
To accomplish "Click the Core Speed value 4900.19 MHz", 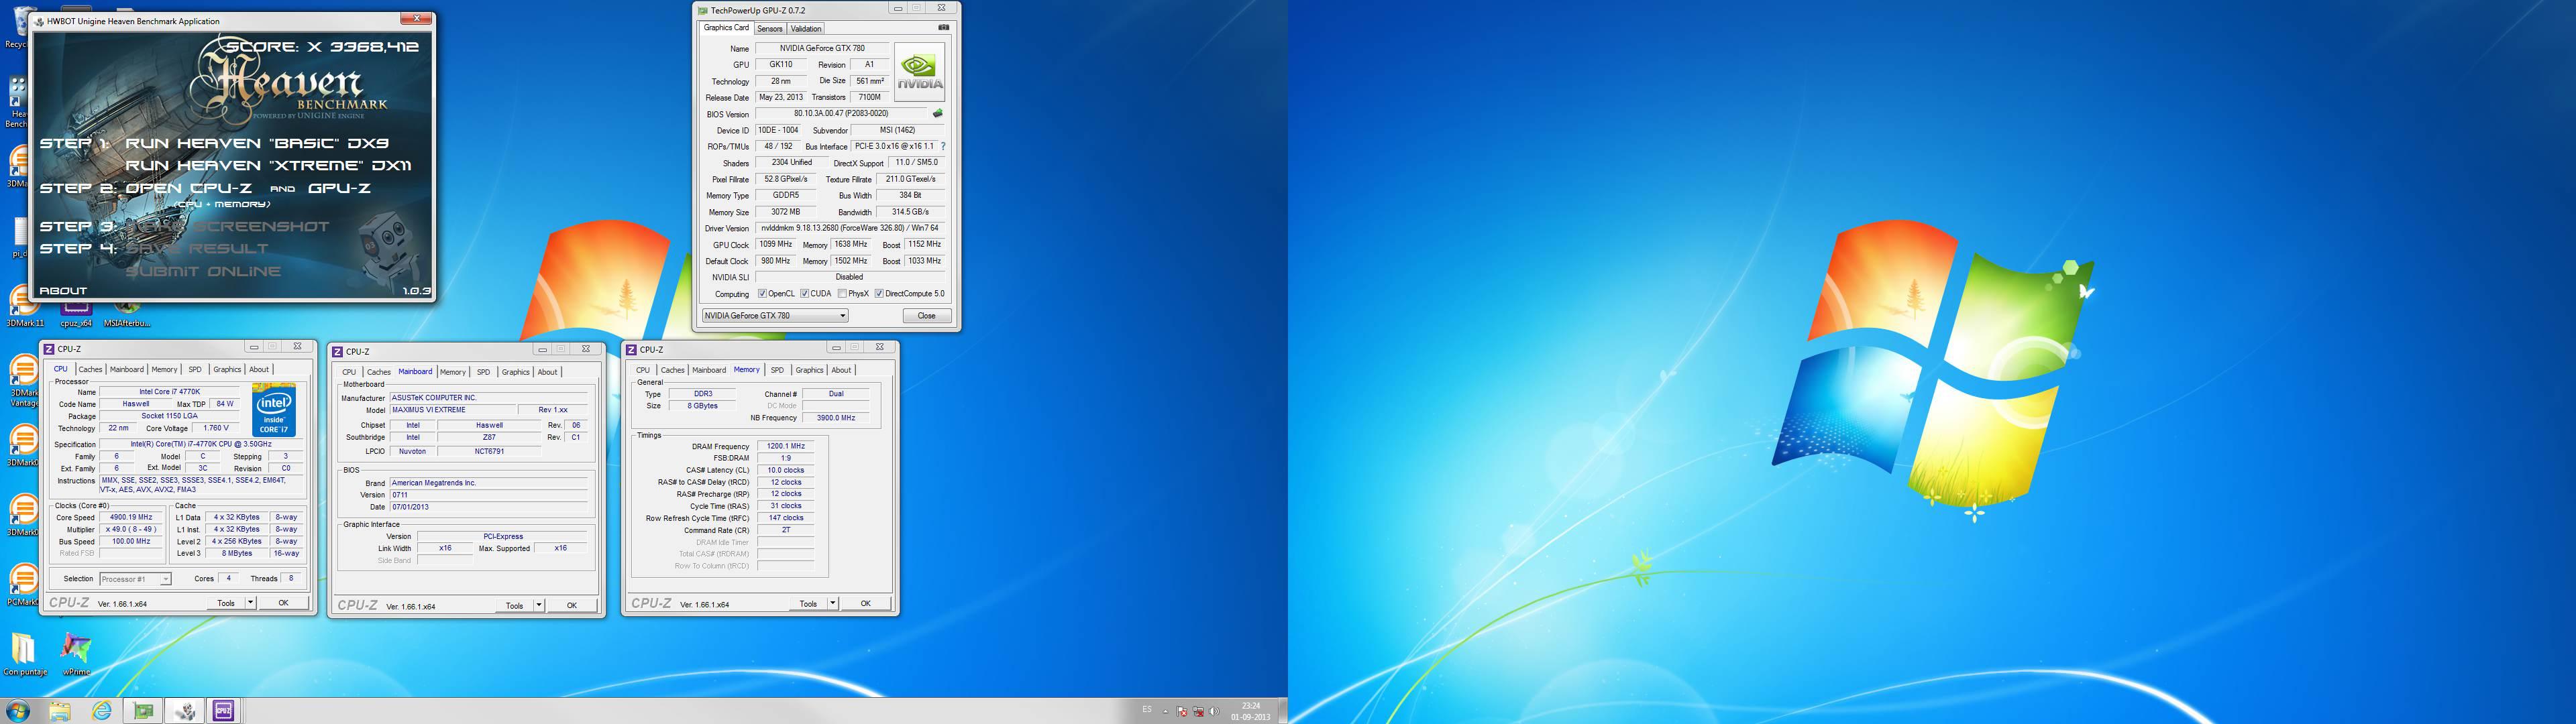I will pos(131,518).
